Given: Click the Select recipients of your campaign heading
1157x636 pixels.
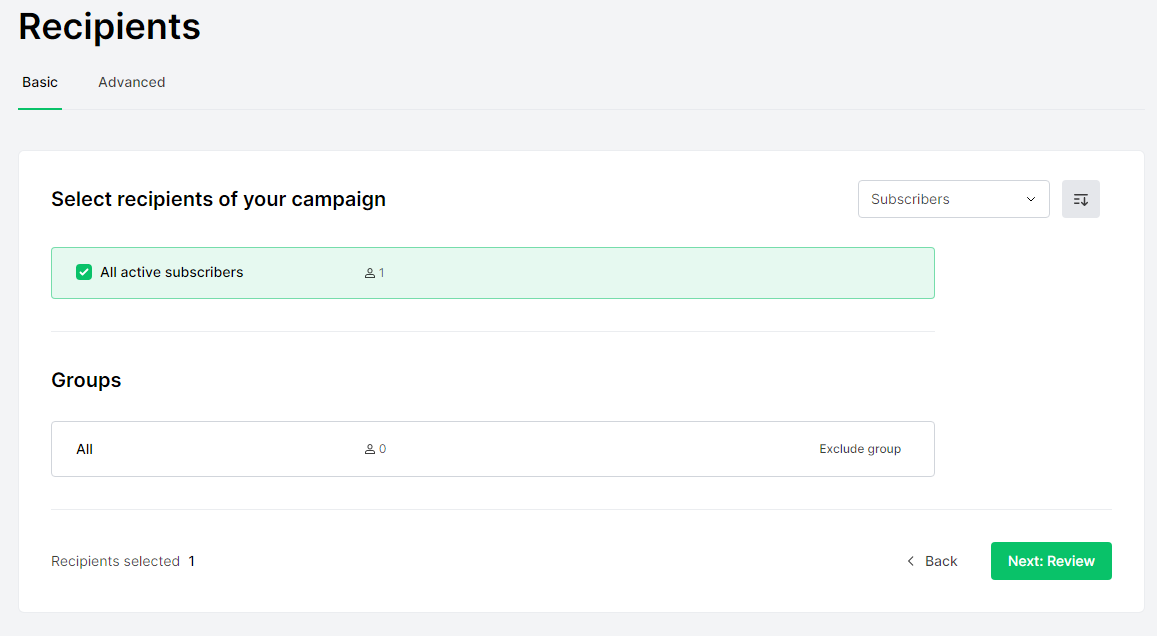Looking at the screenshot, I should tap(218, 199).
